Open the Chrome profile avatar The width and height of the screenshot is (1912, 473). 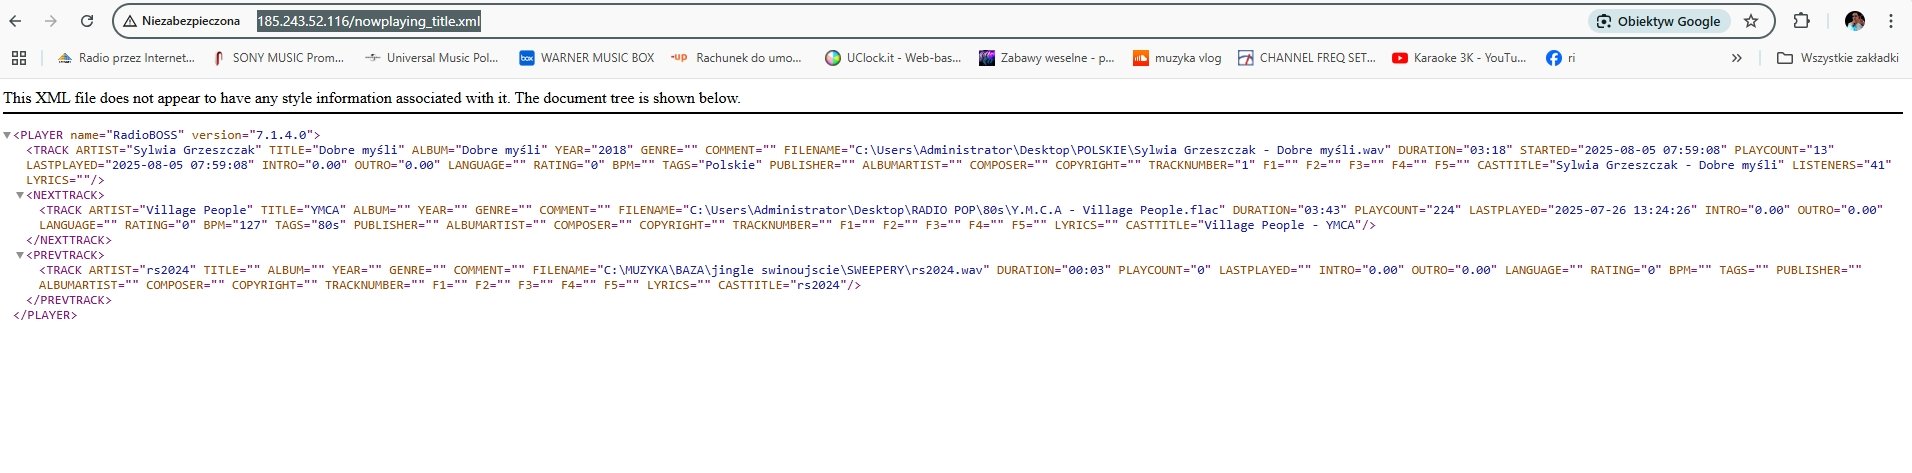(1855, 21)
